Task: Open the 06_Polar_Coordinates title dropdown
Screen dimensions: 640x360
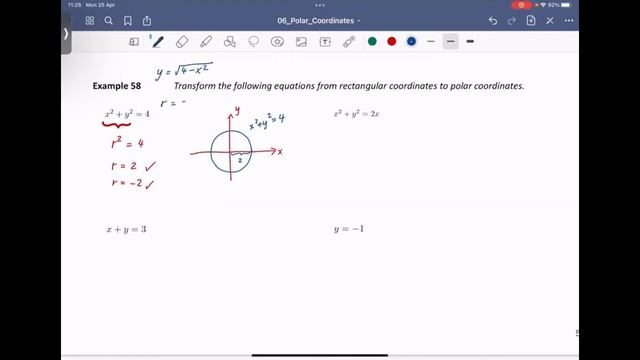Action: pyautogui.click(x=318, y=21)
